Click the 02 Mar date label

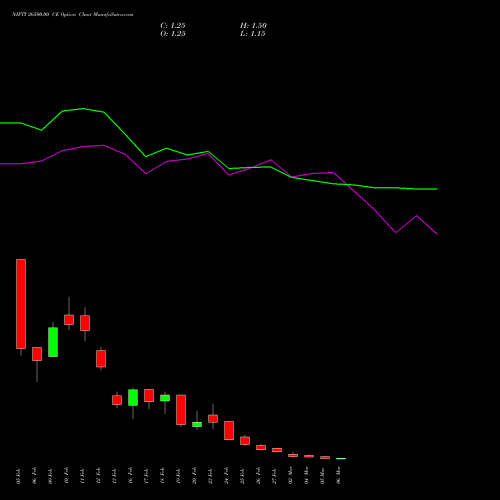[290, 476]
